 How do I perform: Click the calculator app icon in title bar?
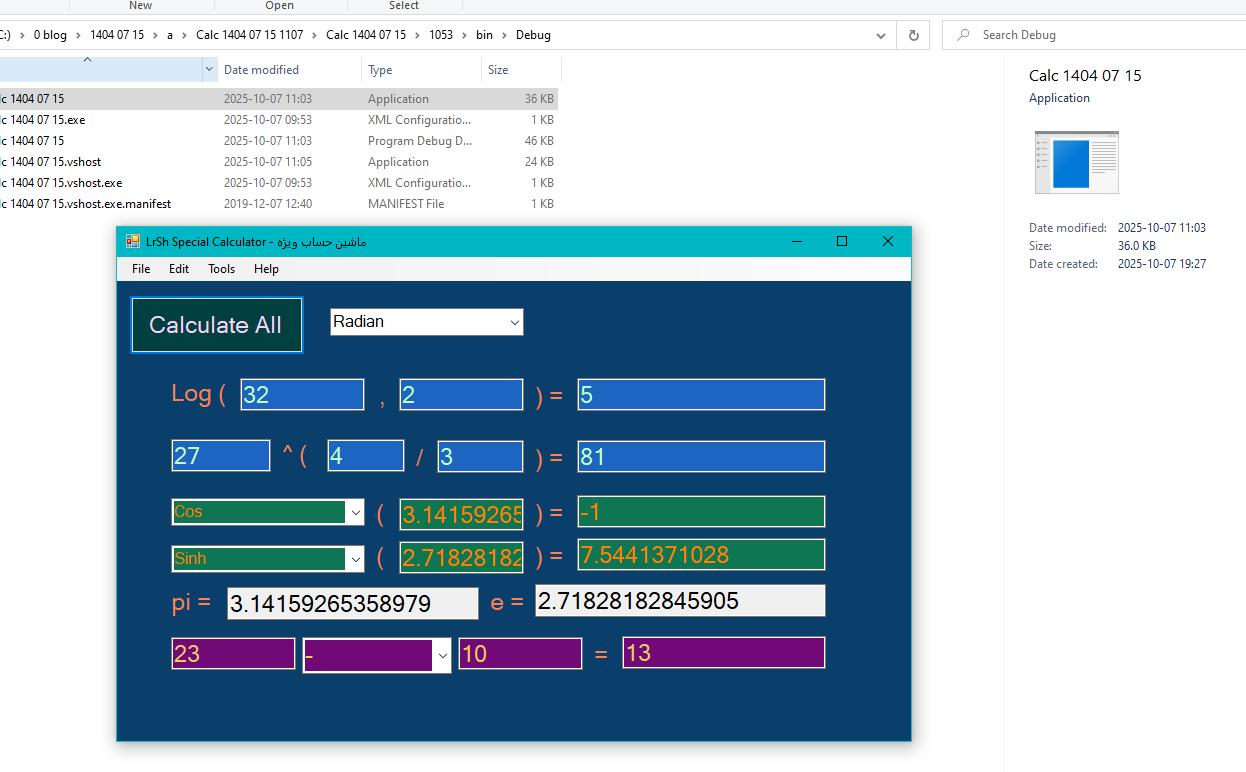click(133, 241)
